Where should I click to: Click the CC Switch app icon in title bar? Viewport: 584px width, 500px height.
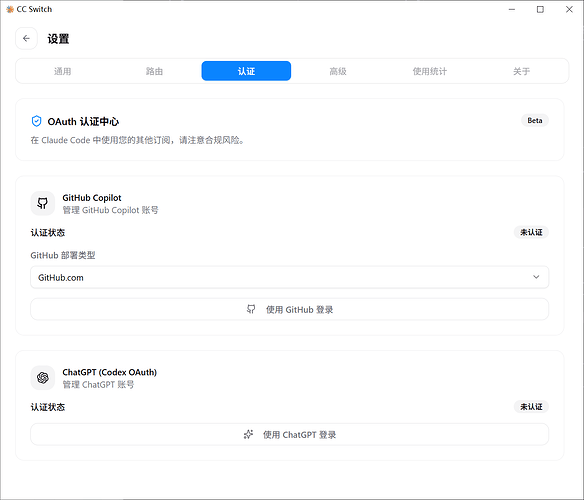pos(10,9)
